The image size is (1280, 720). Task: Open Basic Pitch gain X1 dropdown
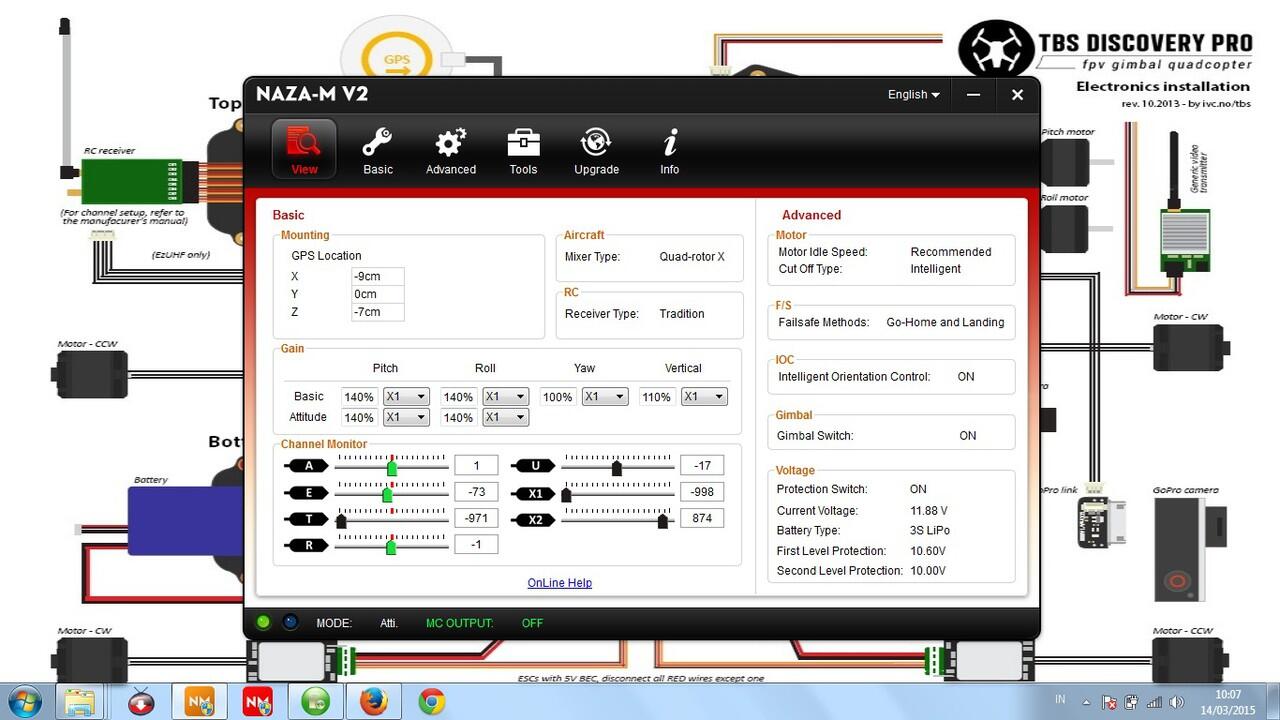point(405,397)
